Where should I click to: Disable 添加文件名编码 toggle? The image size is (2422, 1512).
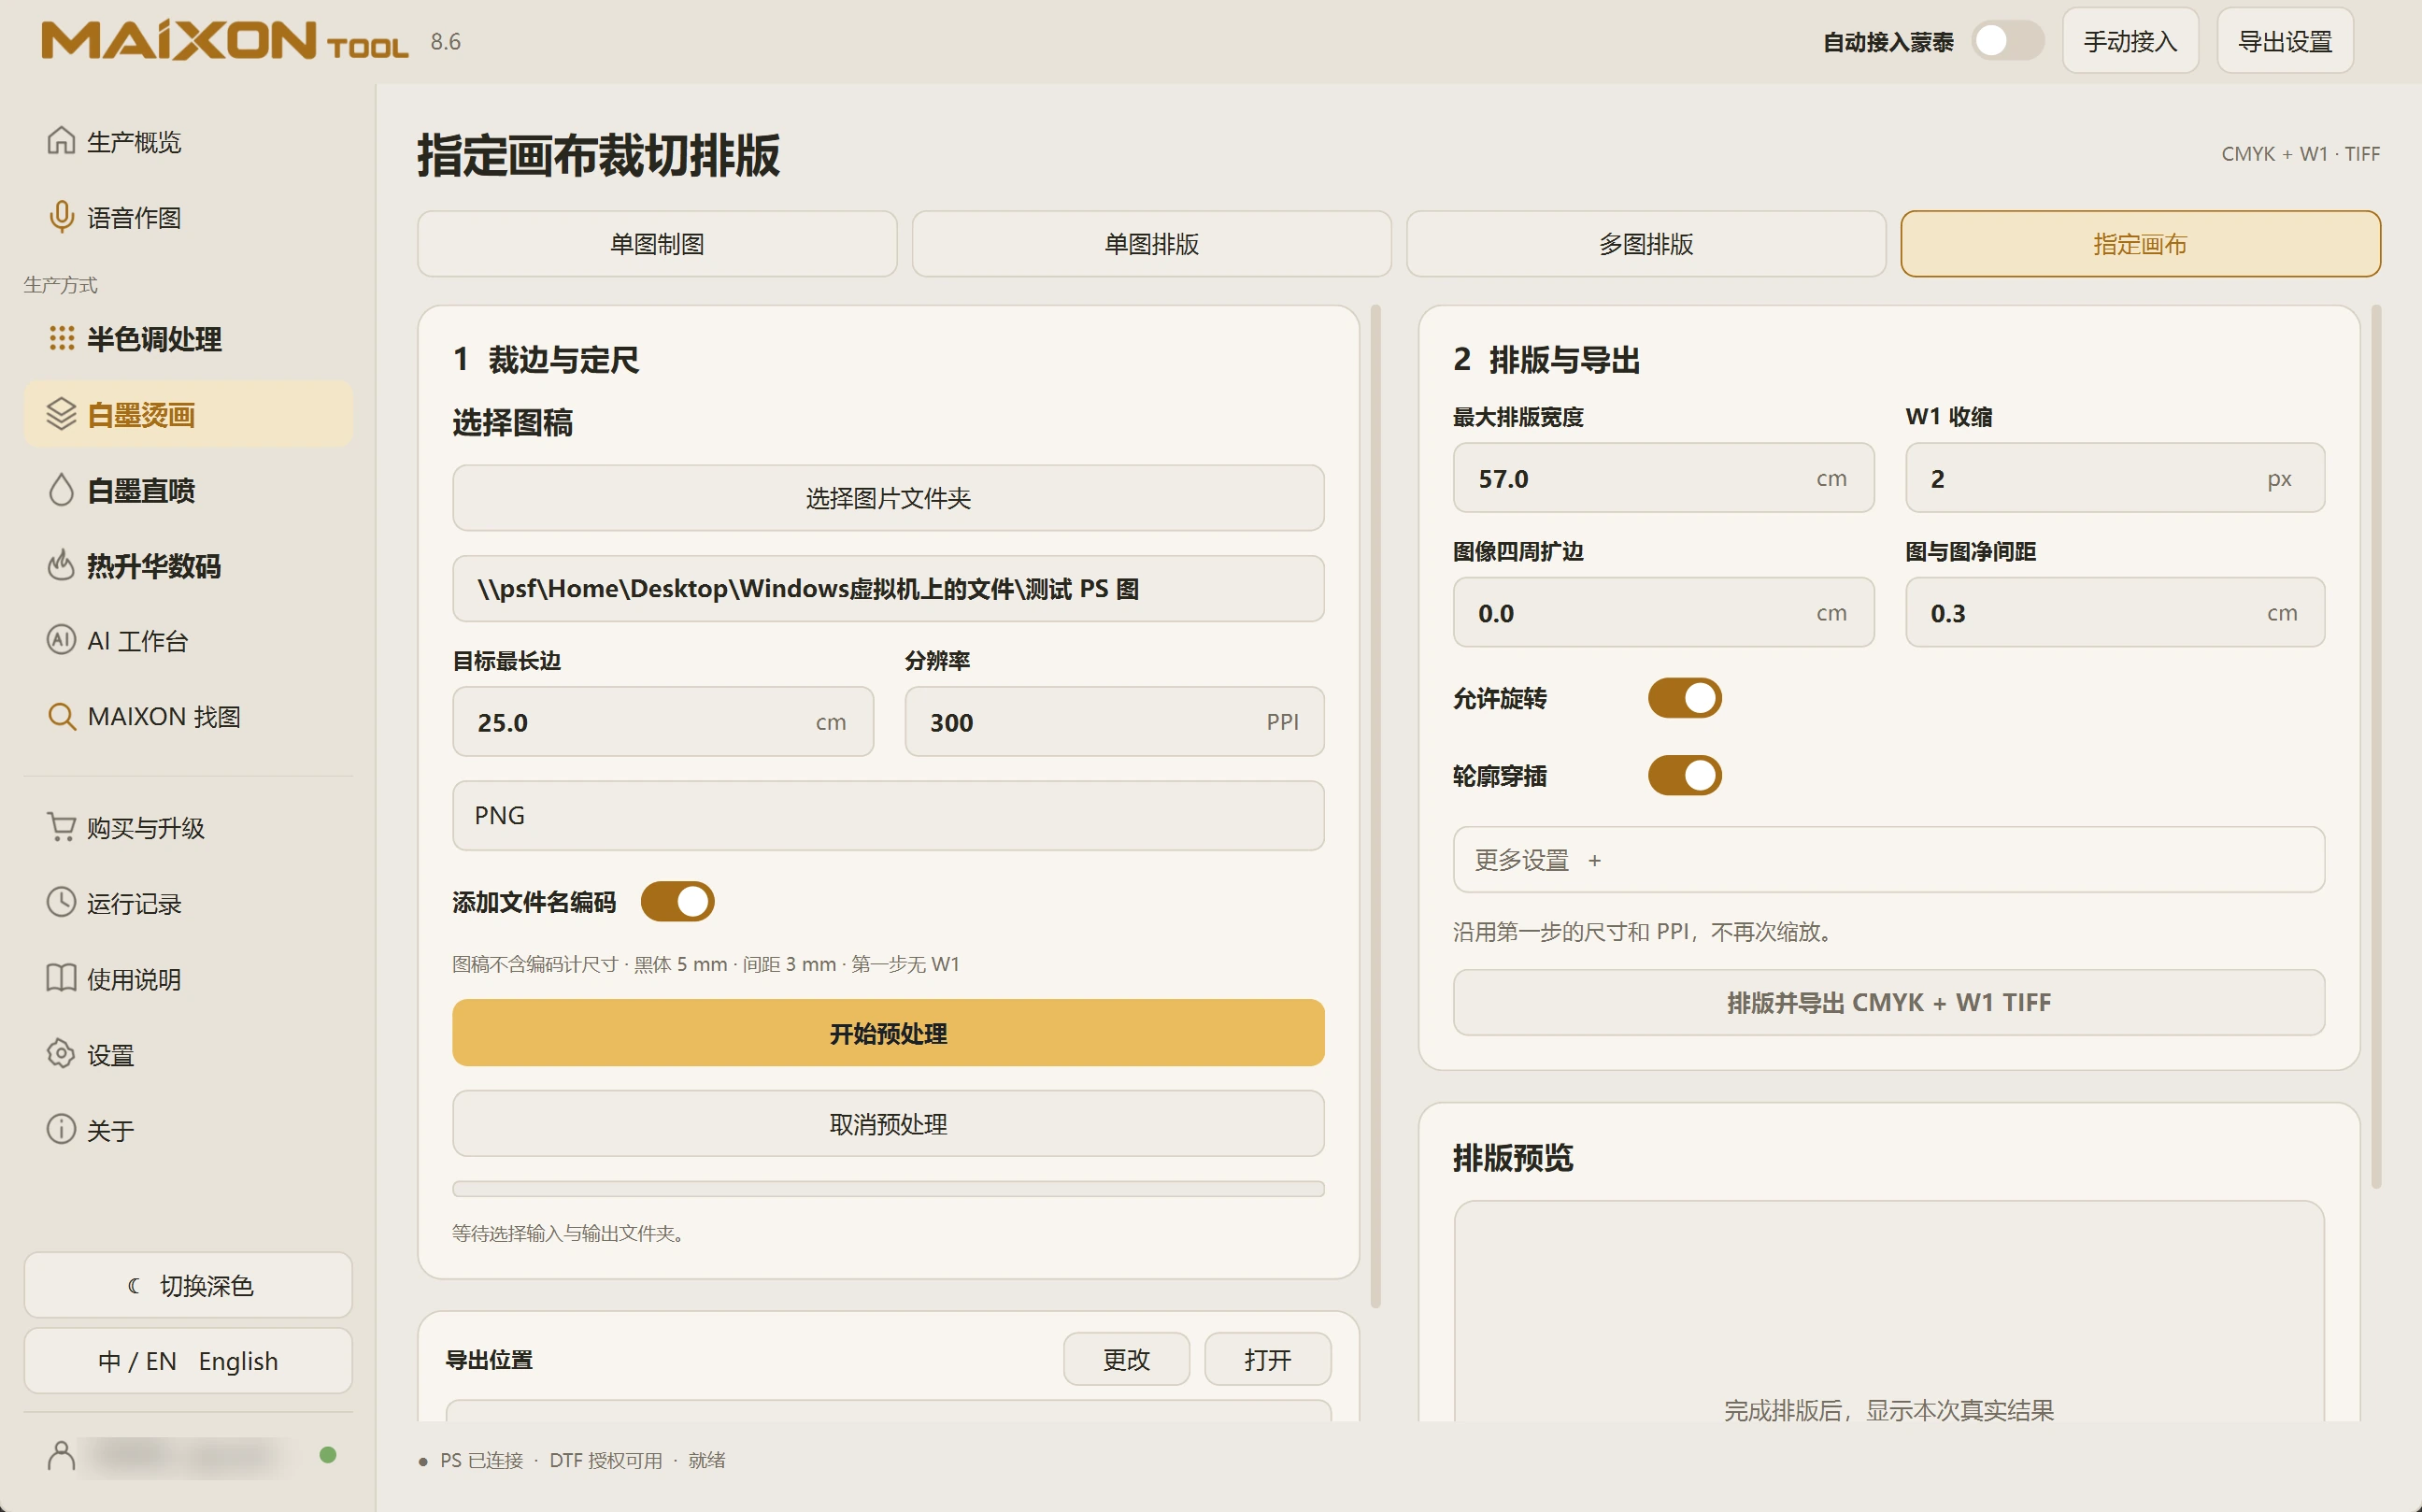[x=677, y=902]
